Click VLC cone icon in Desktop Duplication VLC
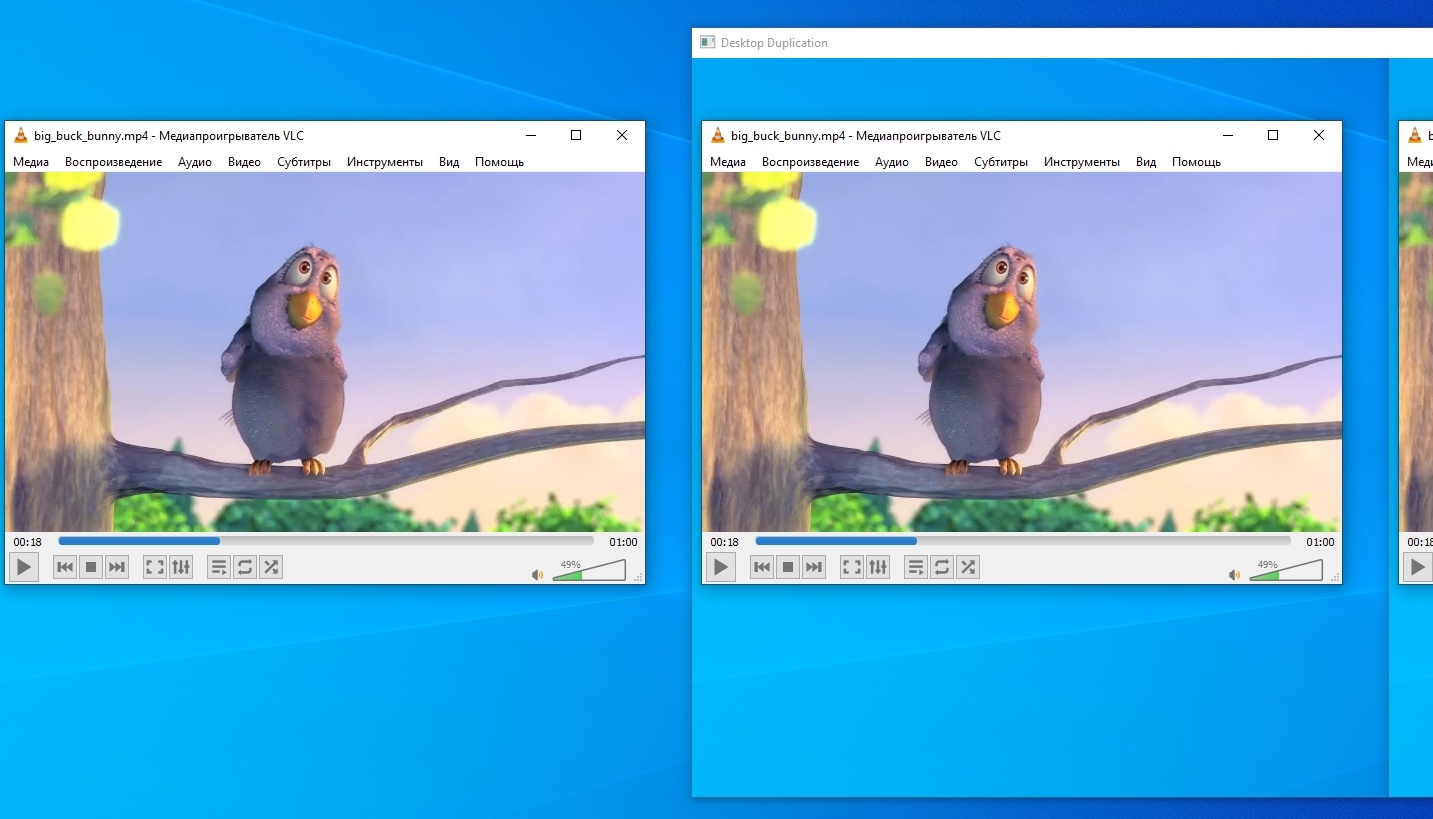Image resolution: width=1433 pixels, height=819 pixels. point(717,135)
